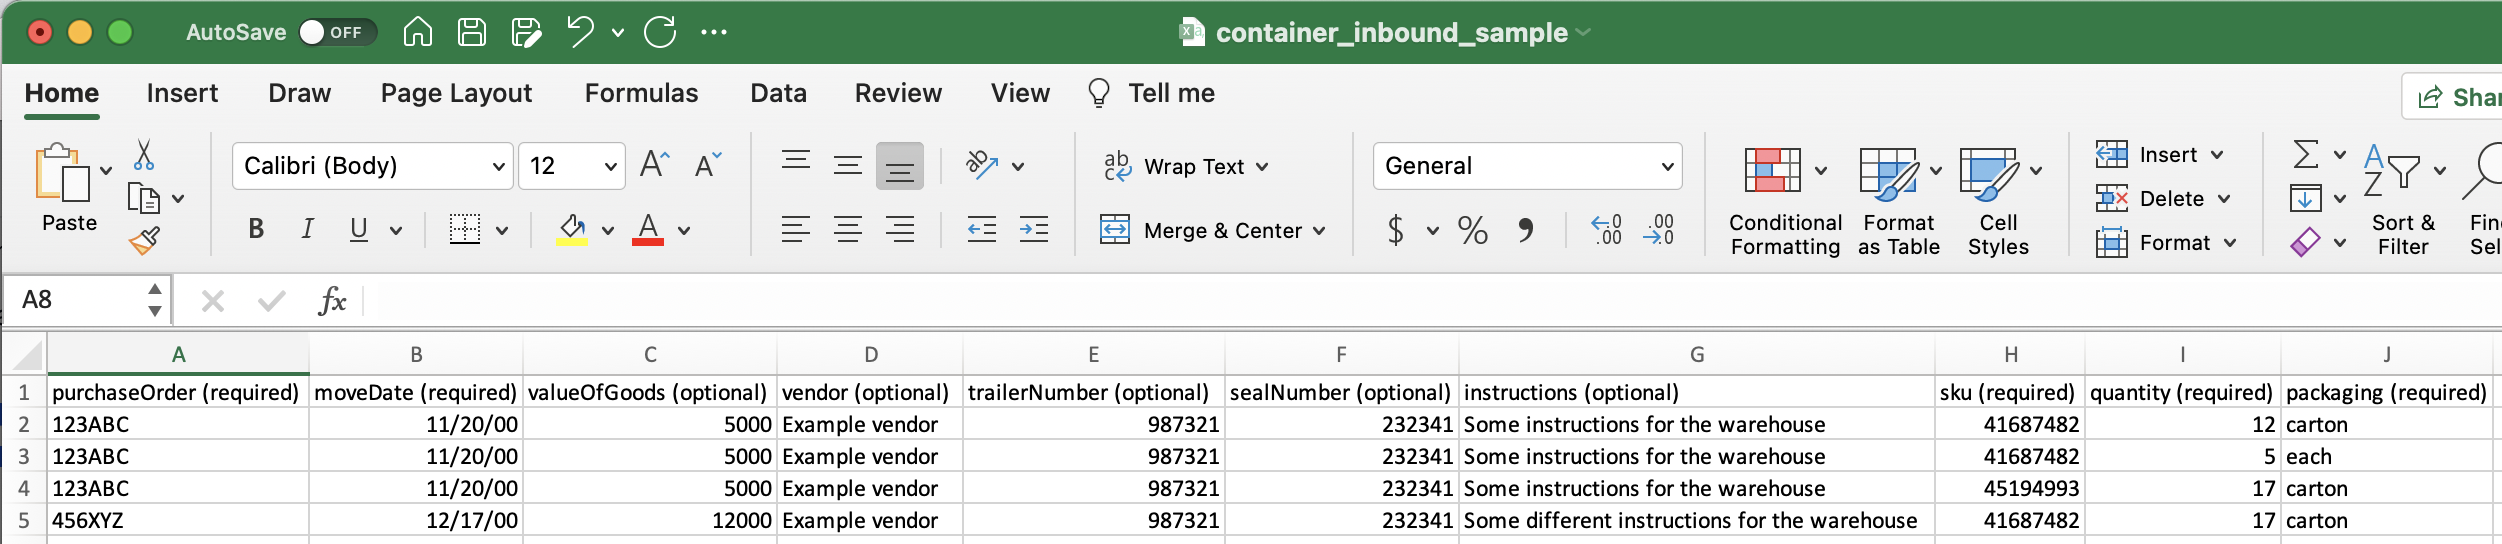Toggle the AutoSave switch
The image size is (2502, 544).
(x=337, y=32)
